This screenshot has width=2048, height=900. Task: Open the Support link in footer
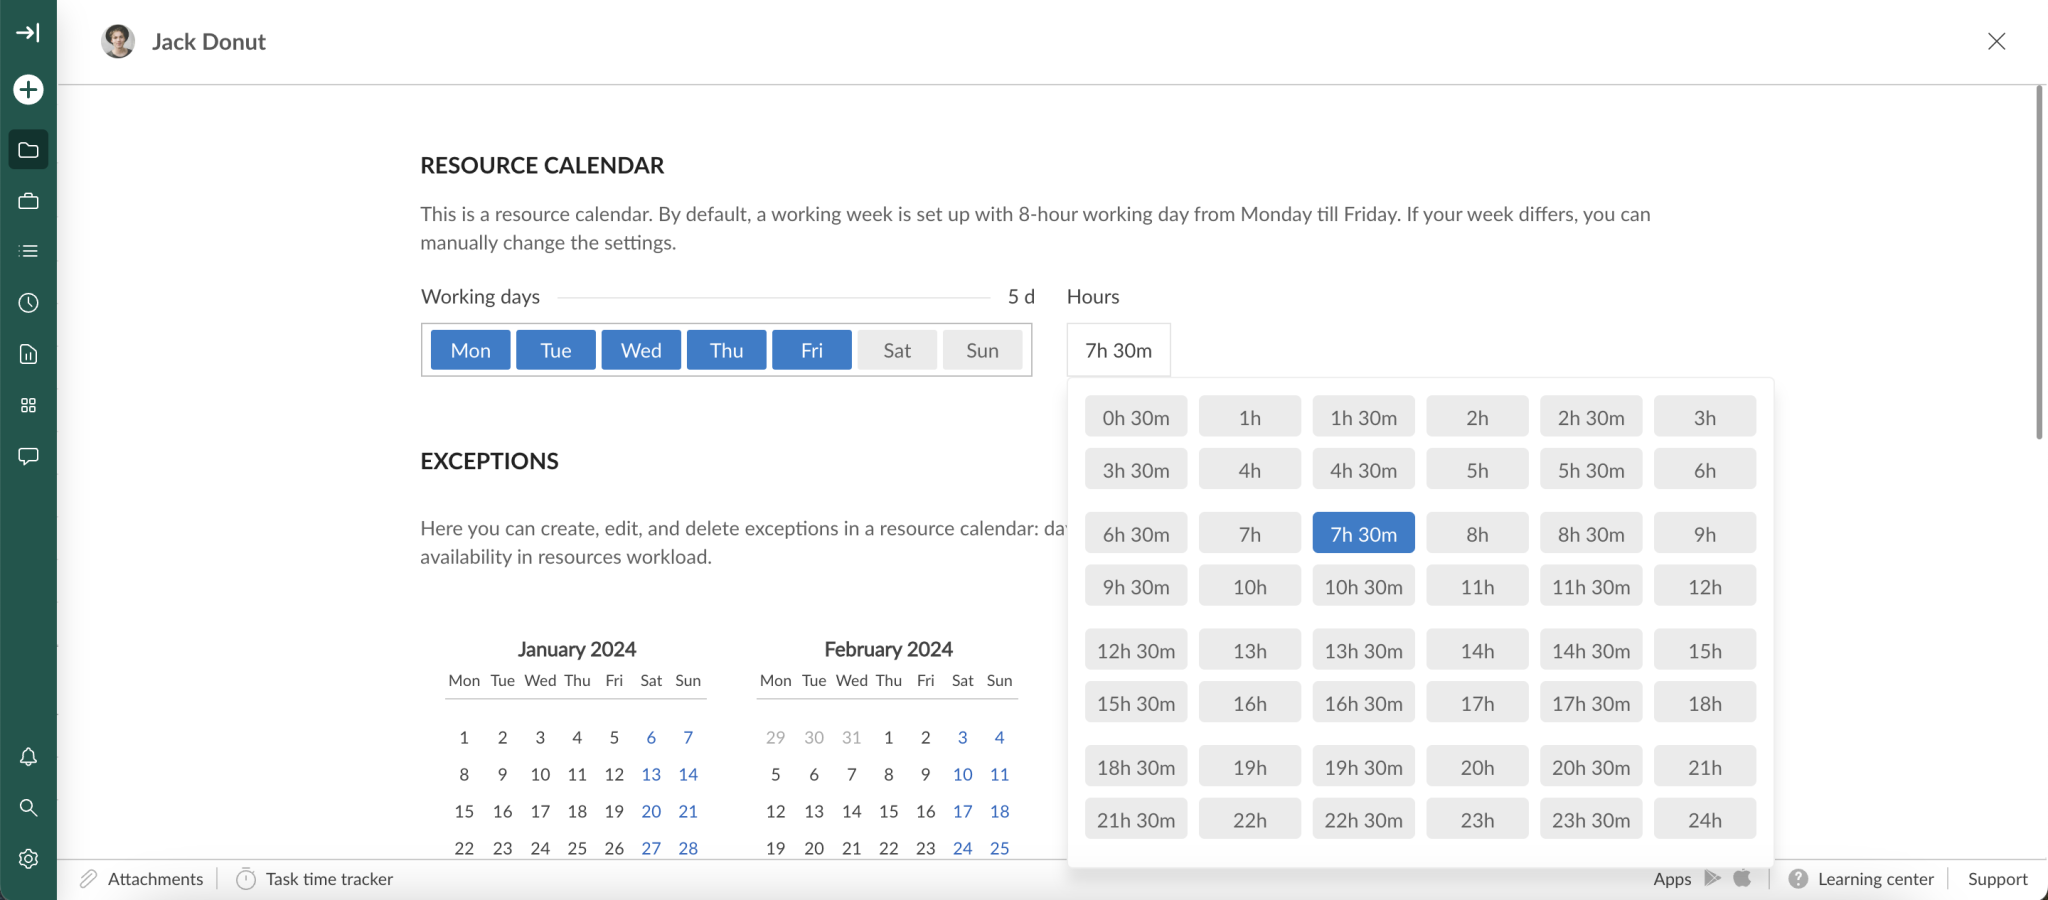coord(1997,879)
